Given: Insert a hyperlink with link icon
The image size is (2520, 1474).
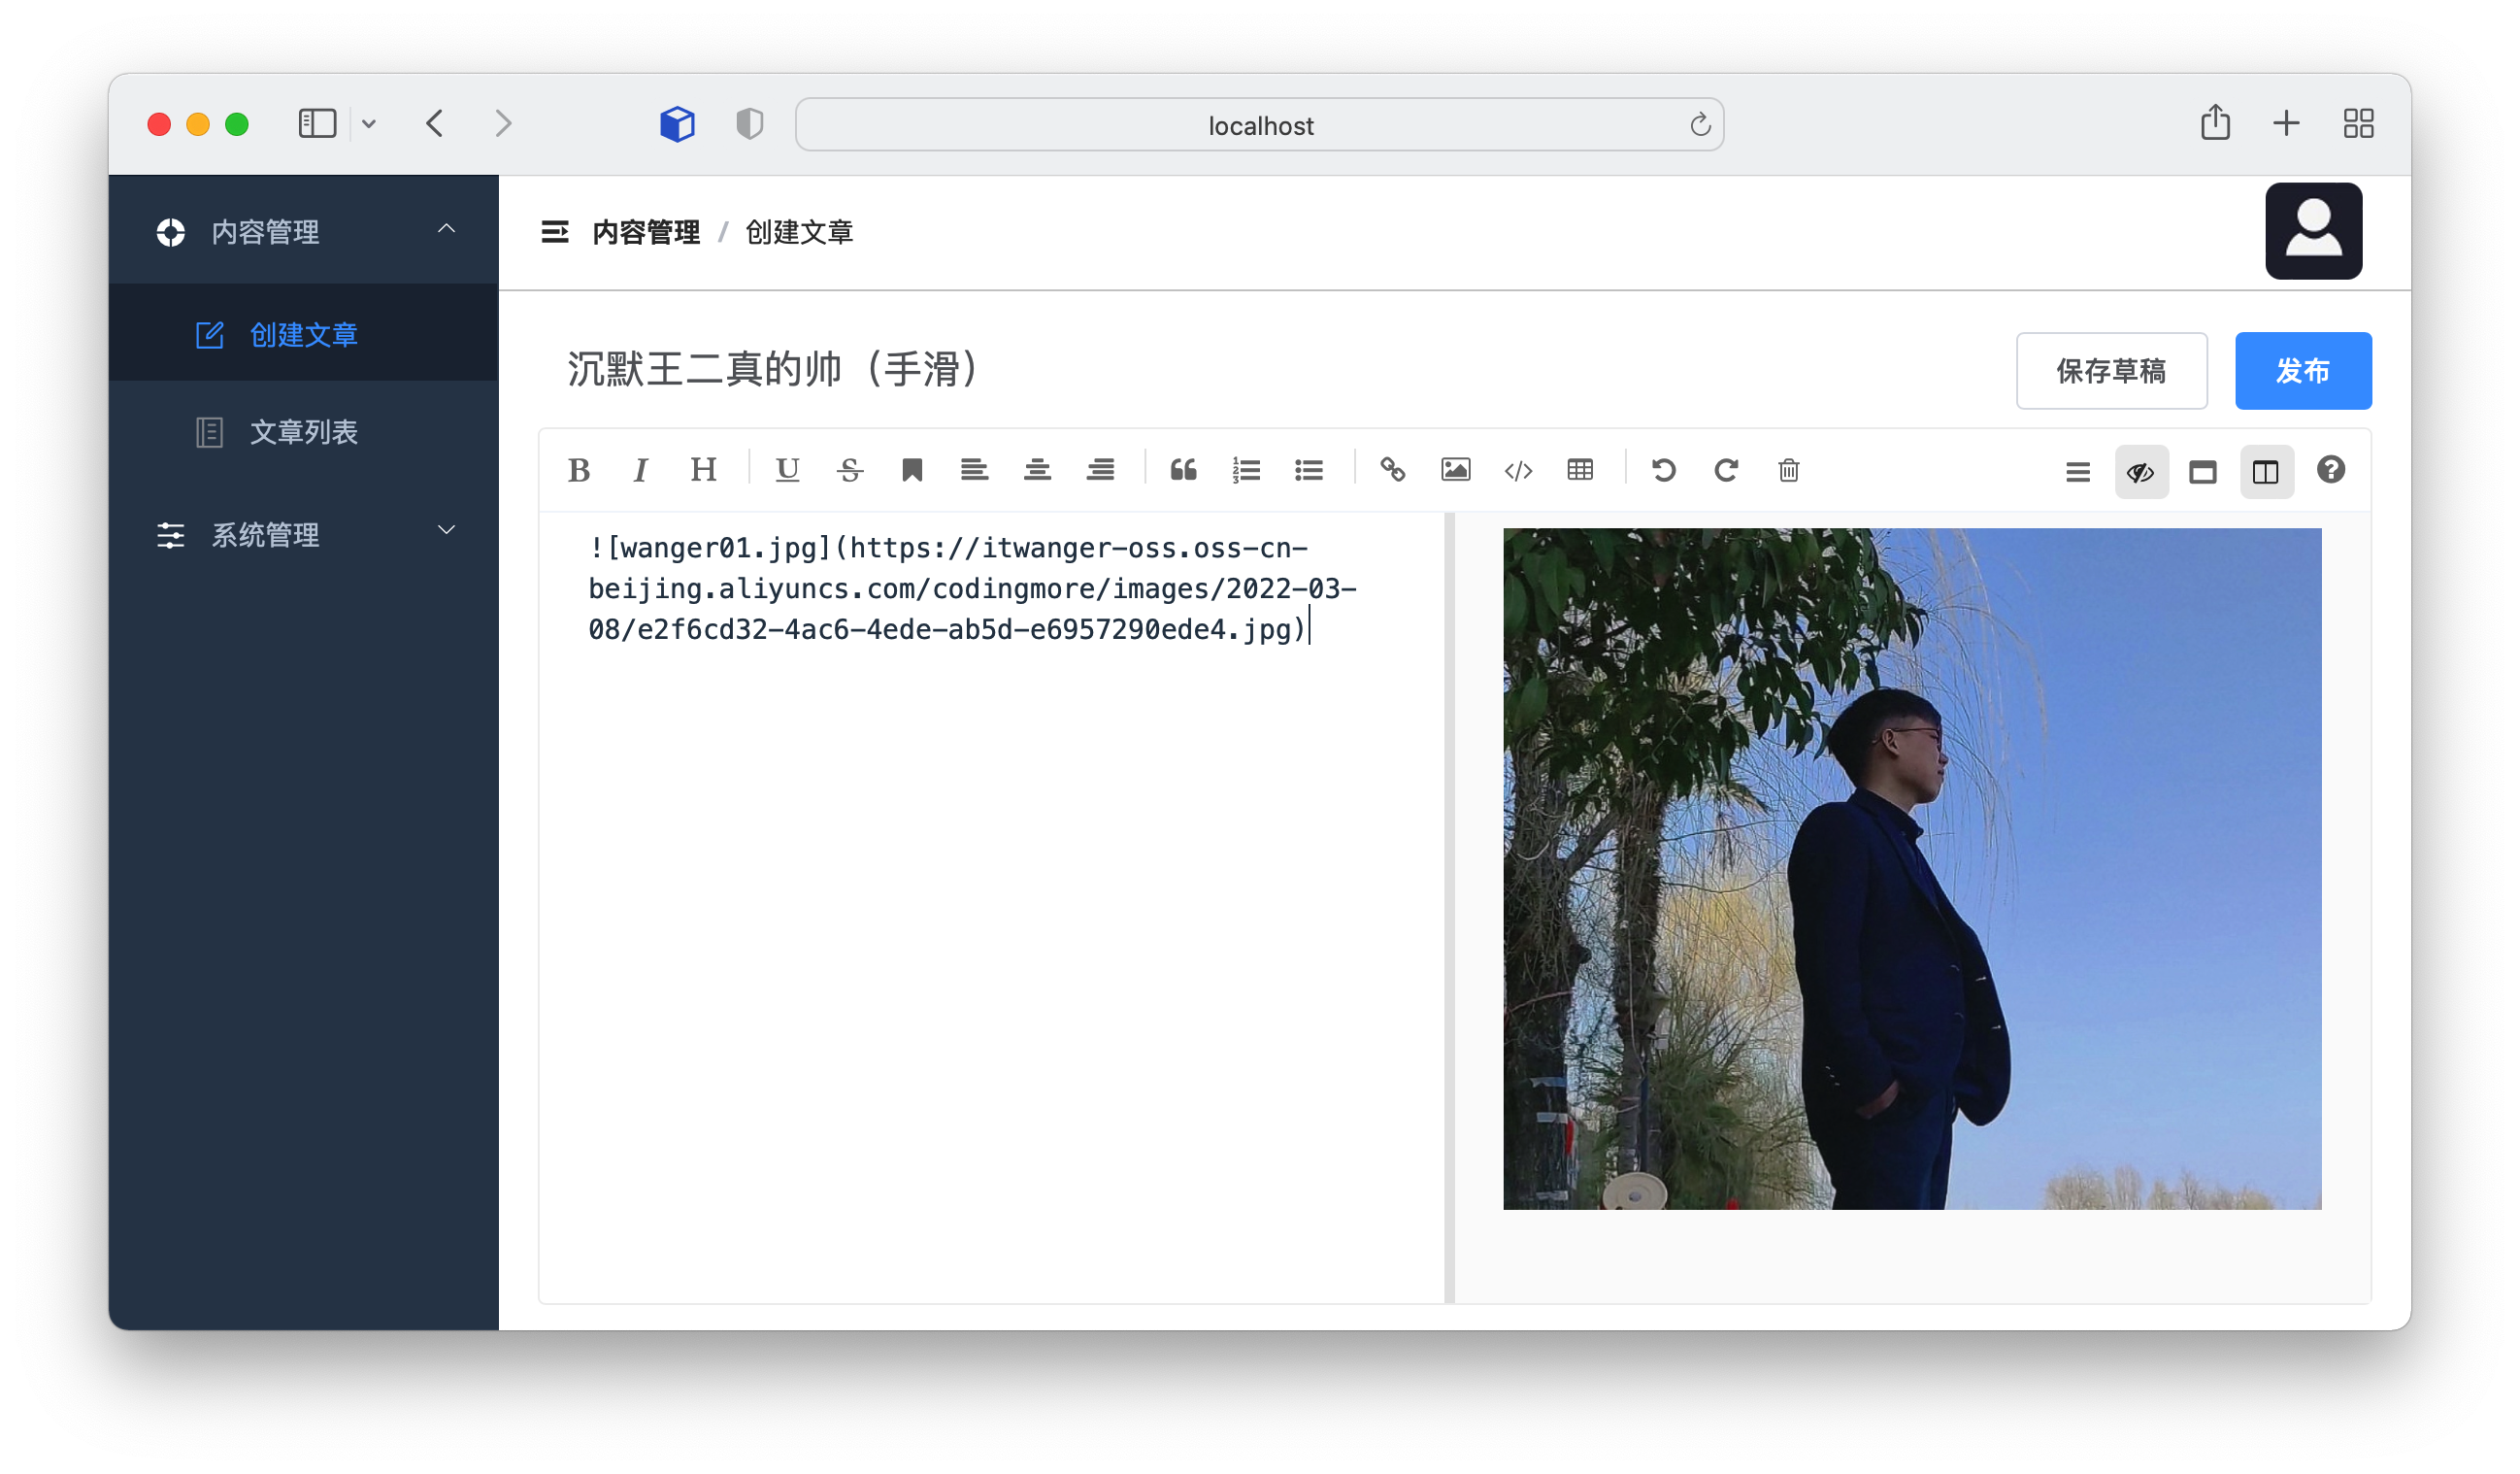Looking at the screenshot, I should pyautogui.click(x=1392, y=470).
